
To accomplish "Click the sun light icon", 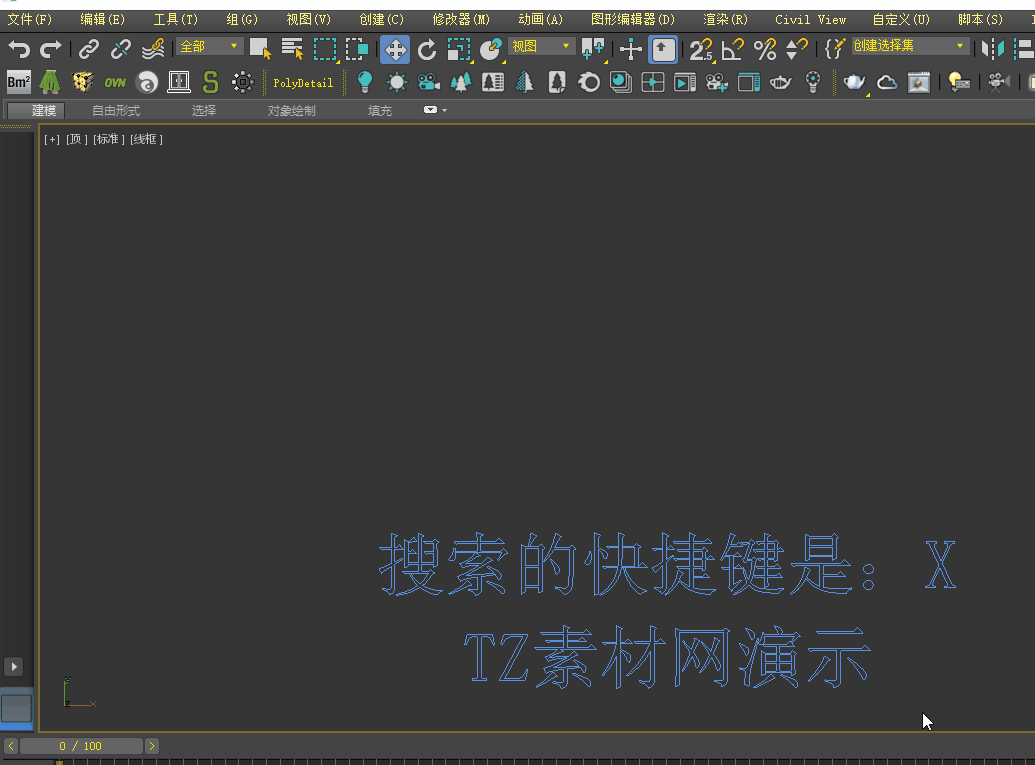I will point(397,83).
